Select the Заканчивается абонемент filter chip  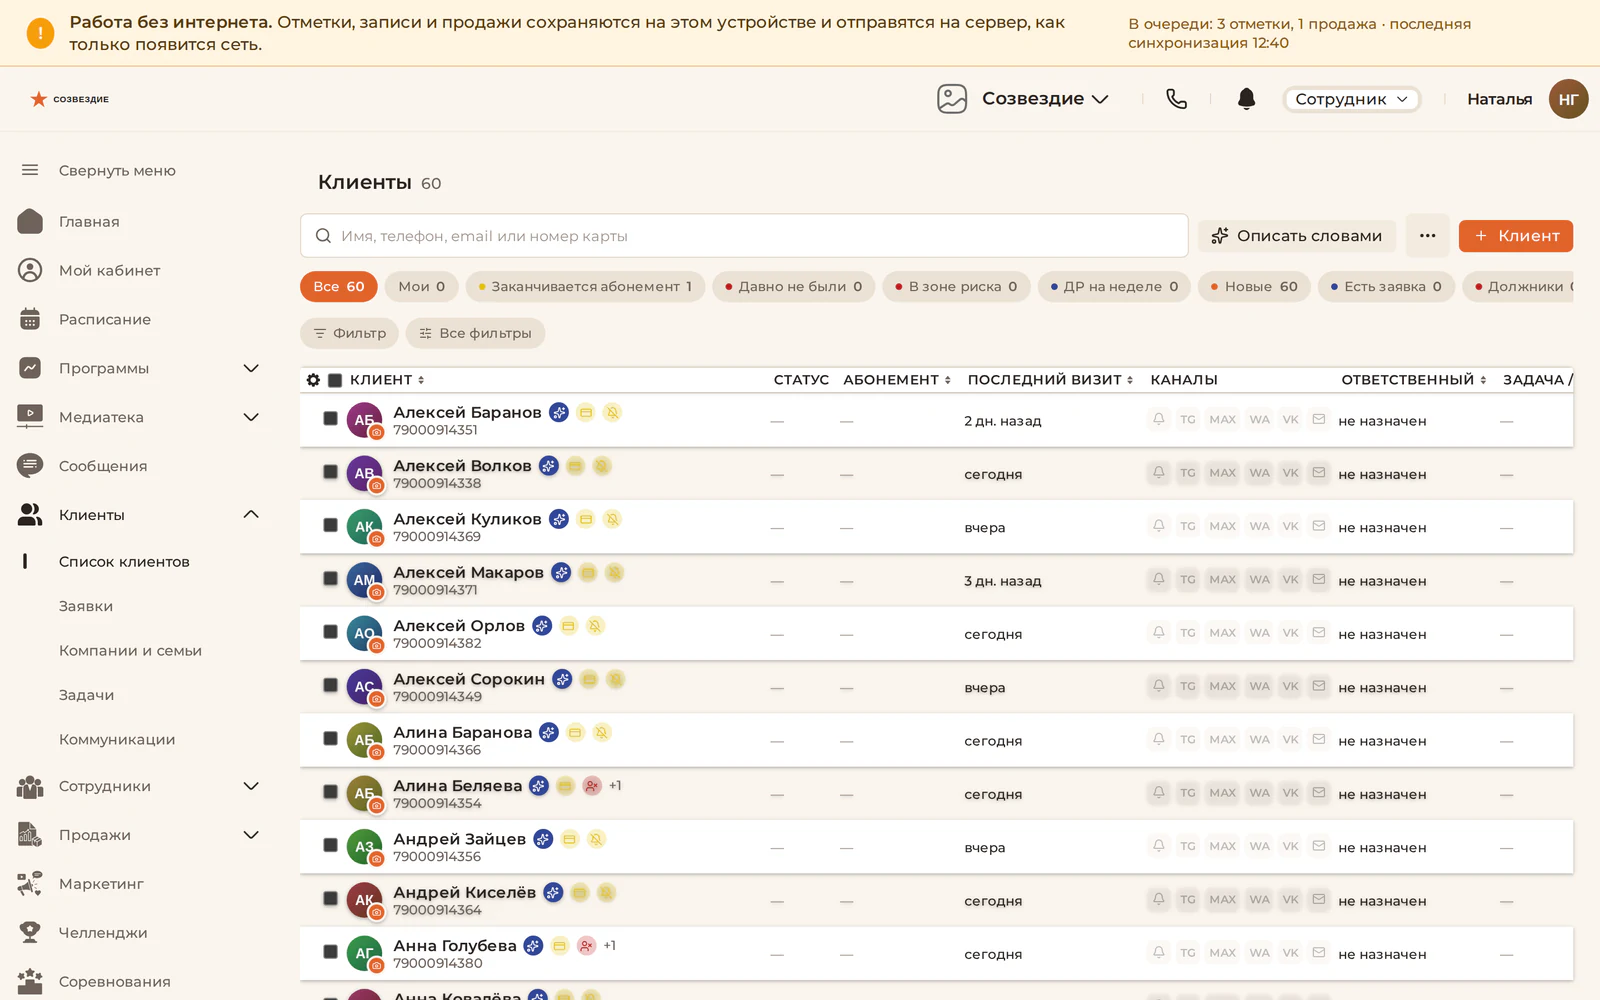pyautogui.click(x=585, y=287)
